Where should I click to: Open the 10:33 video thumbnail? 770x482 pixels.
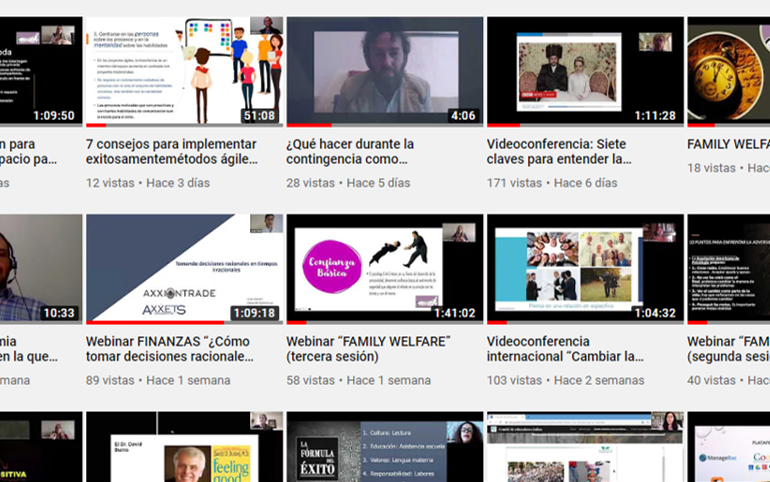tap(41, 269)
